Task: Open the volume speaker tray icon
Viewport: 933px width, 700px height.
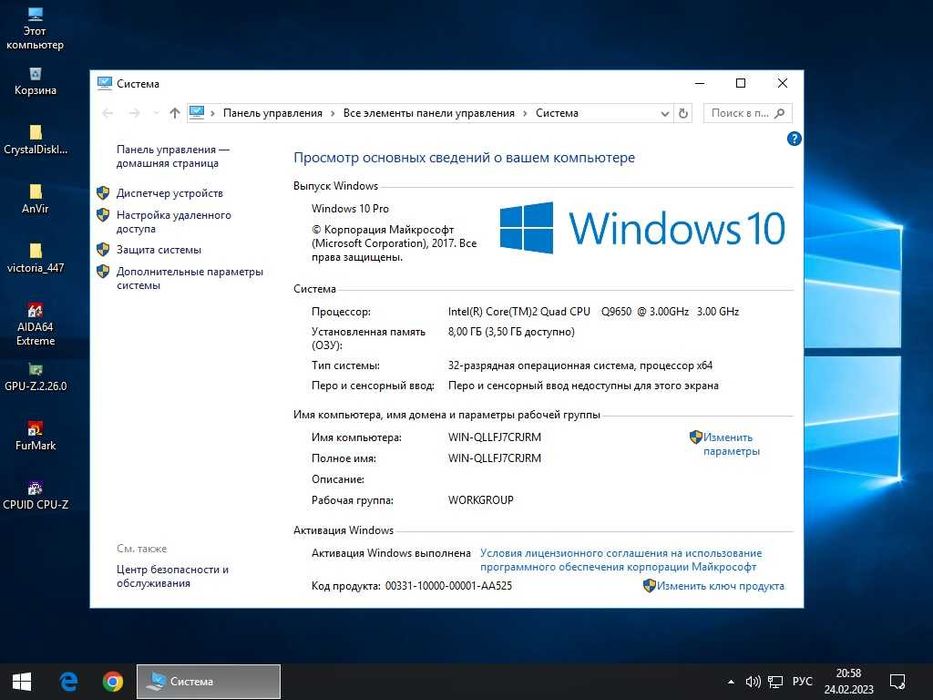Action: pos(753,682)
